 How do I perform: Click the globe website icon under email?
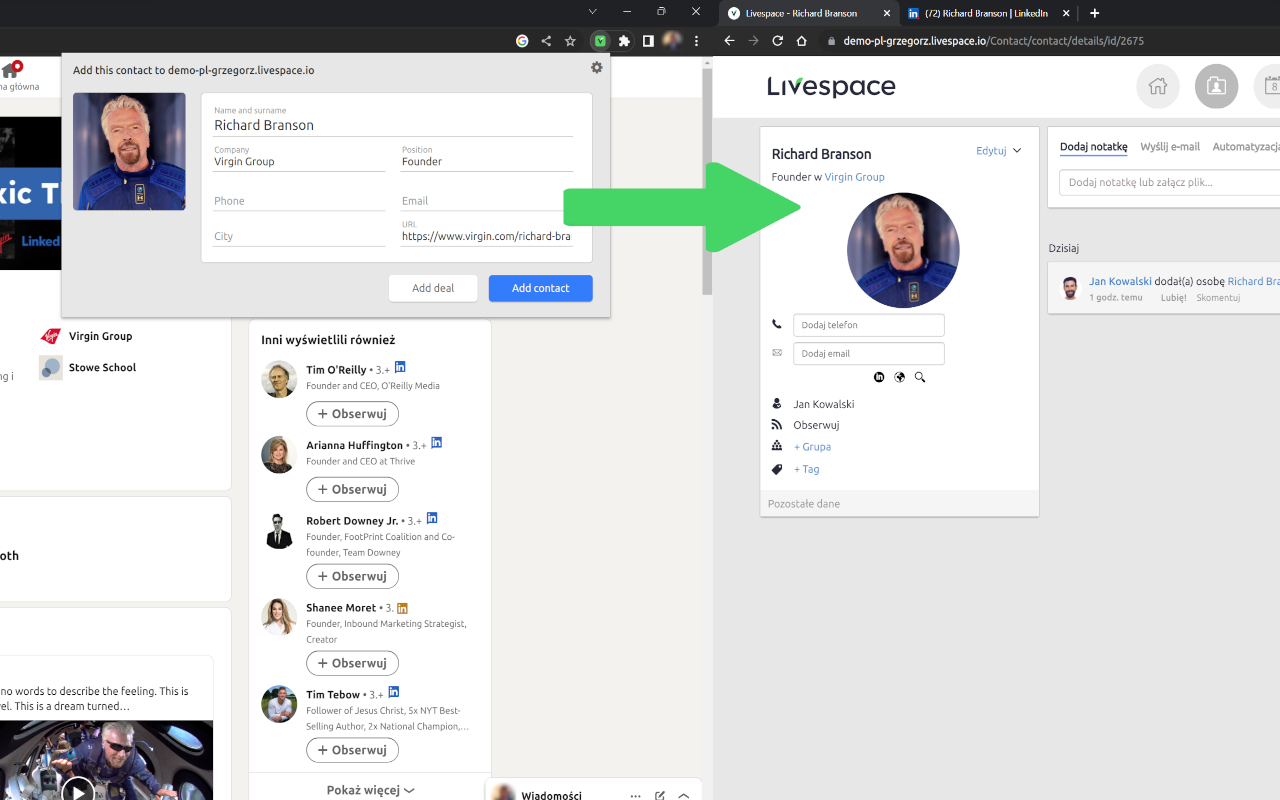pos(899,377)
